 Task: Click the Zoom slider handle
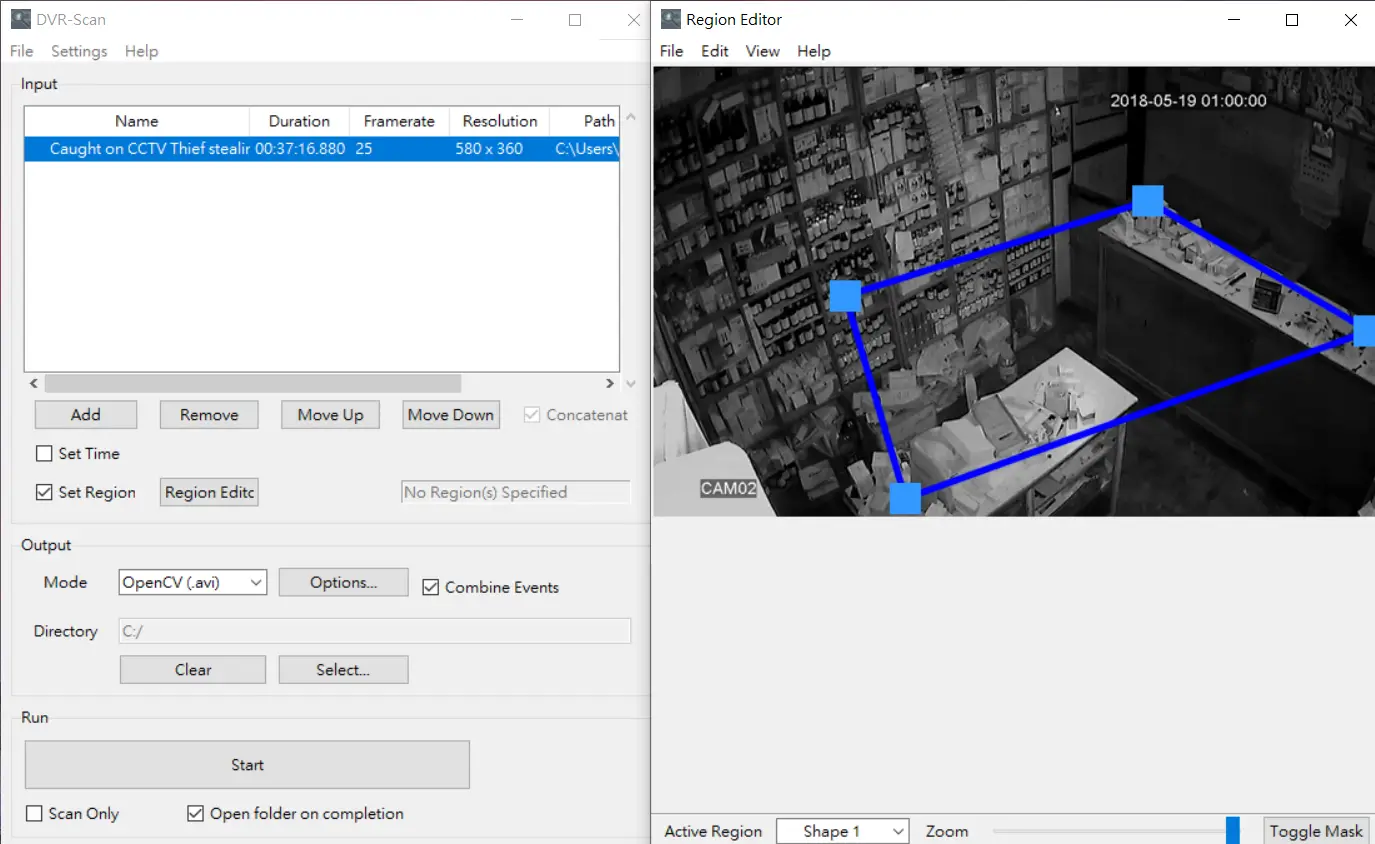click(1232, 831)
